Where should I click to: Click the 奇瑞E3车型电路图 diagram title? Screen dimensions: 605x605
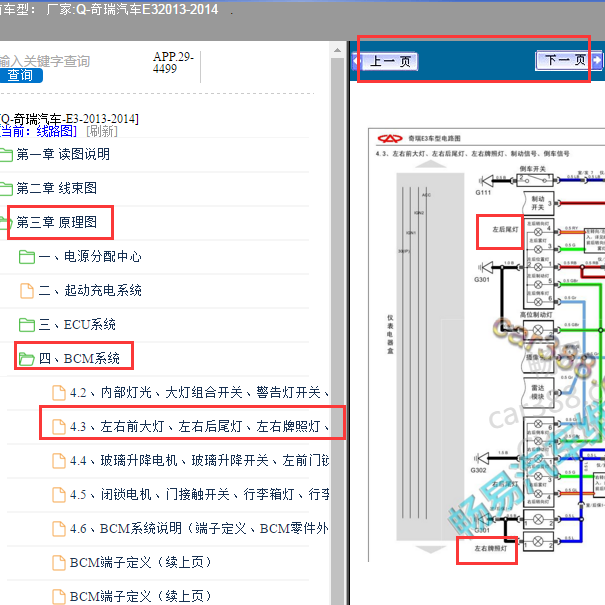[x=434, y=138]
